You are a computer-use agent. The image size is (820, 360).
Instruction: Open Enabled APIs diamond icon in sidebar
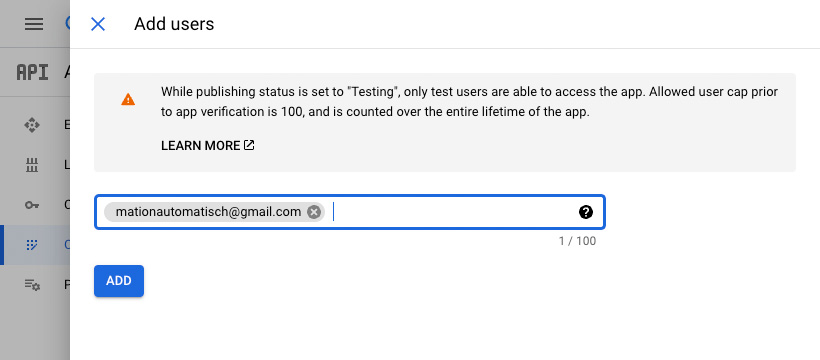[32, 125]
